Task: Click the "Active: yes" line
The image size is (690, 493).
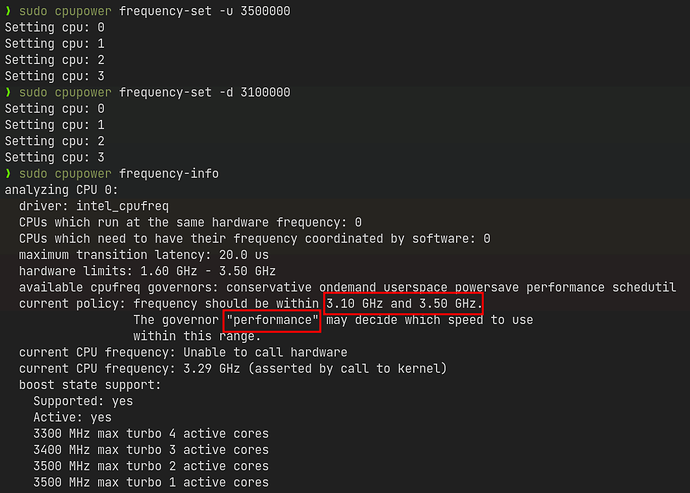Action: [x=73, y=417]
